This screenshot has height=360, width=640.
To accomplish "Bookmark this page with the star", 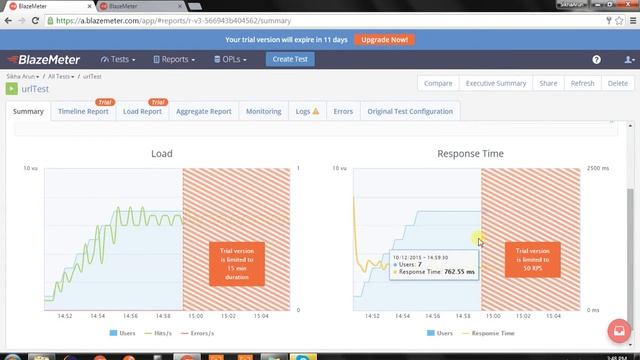I will (619, 20).
